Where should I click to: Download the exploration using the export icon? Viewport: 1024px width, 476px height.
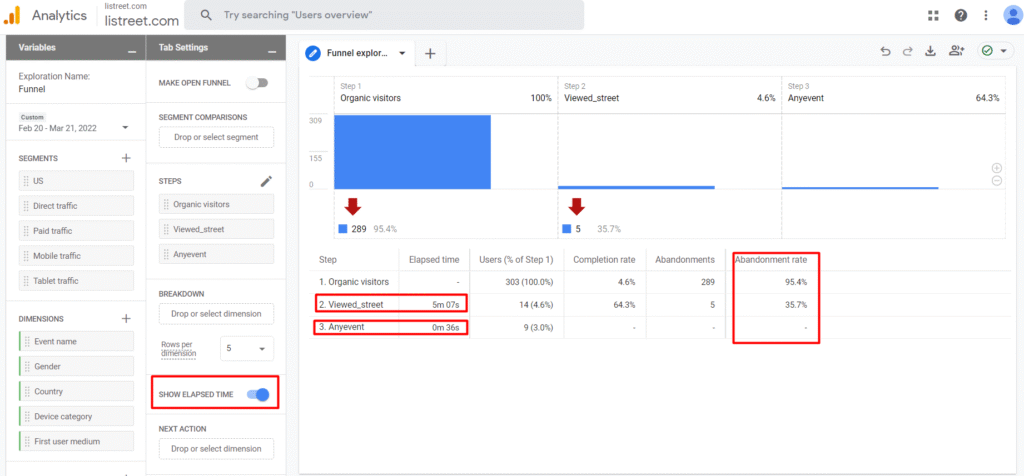click(x=932, y=52)
